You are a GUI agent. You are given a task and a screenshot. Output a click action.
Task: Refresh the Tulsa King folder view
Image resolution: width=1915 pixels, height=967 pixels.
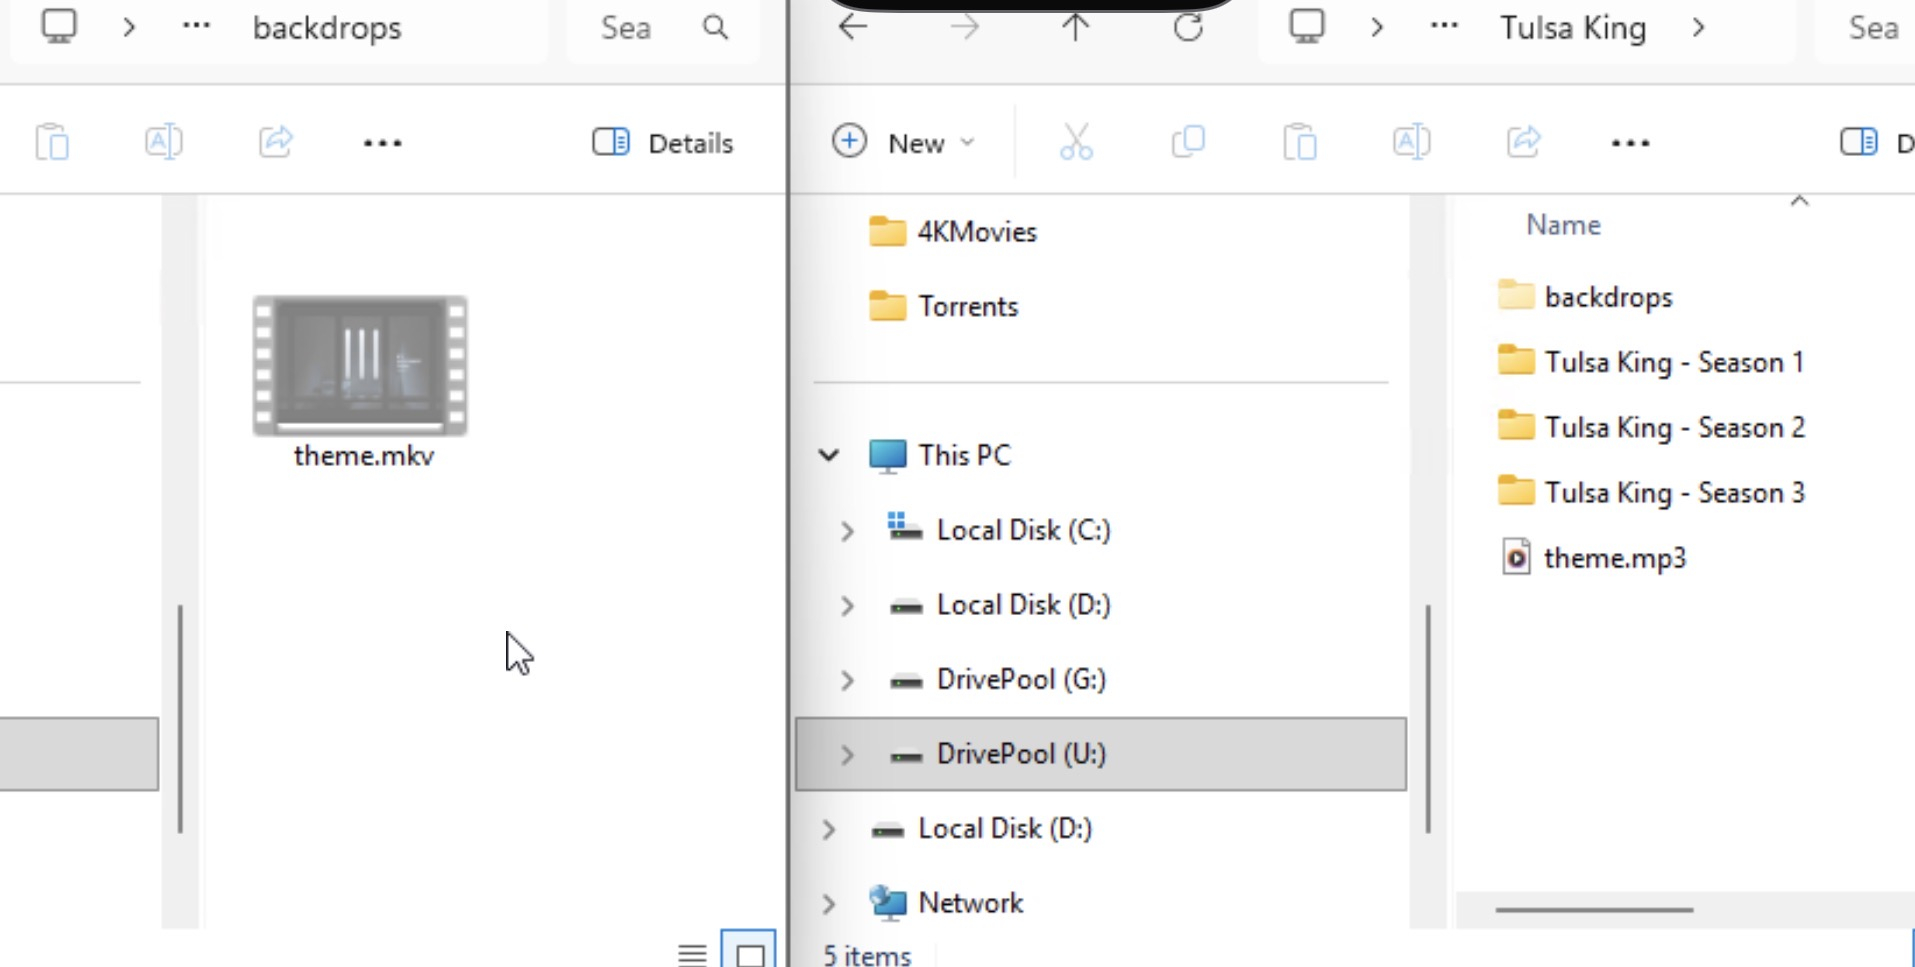coord(1188,27)
